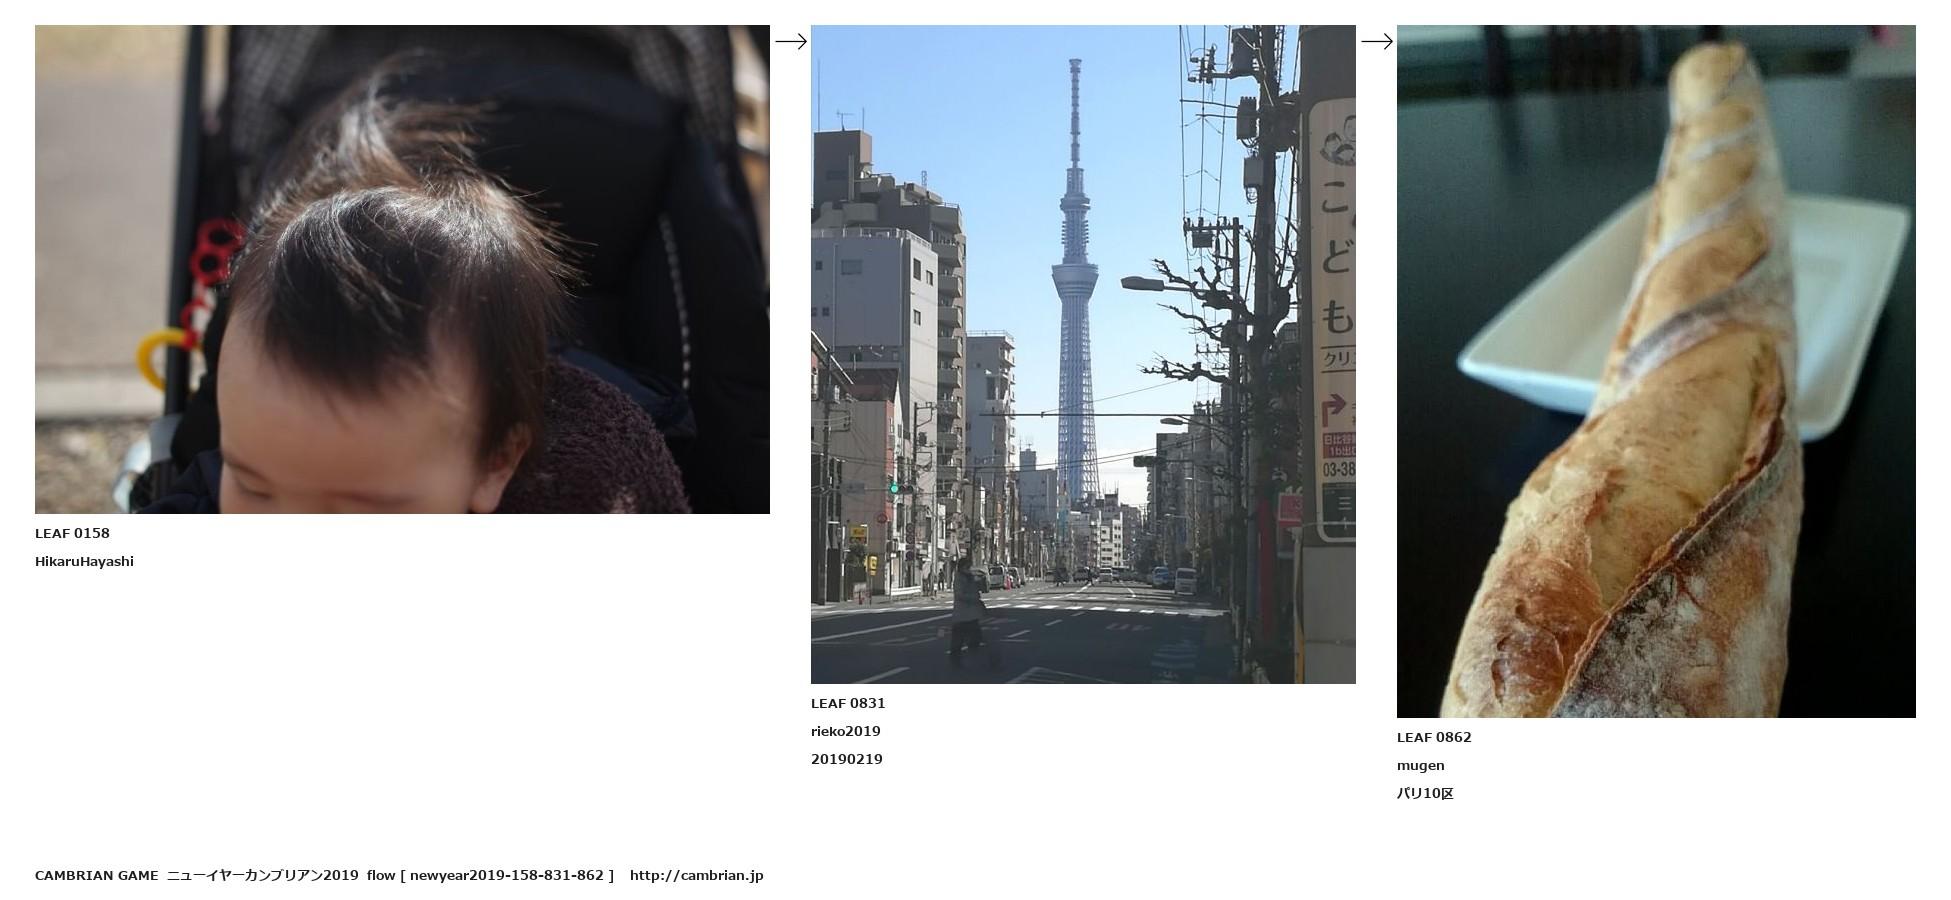Click the pedestrian crossing the street
Screen dimensions: 1951x900
click(965, 612)
